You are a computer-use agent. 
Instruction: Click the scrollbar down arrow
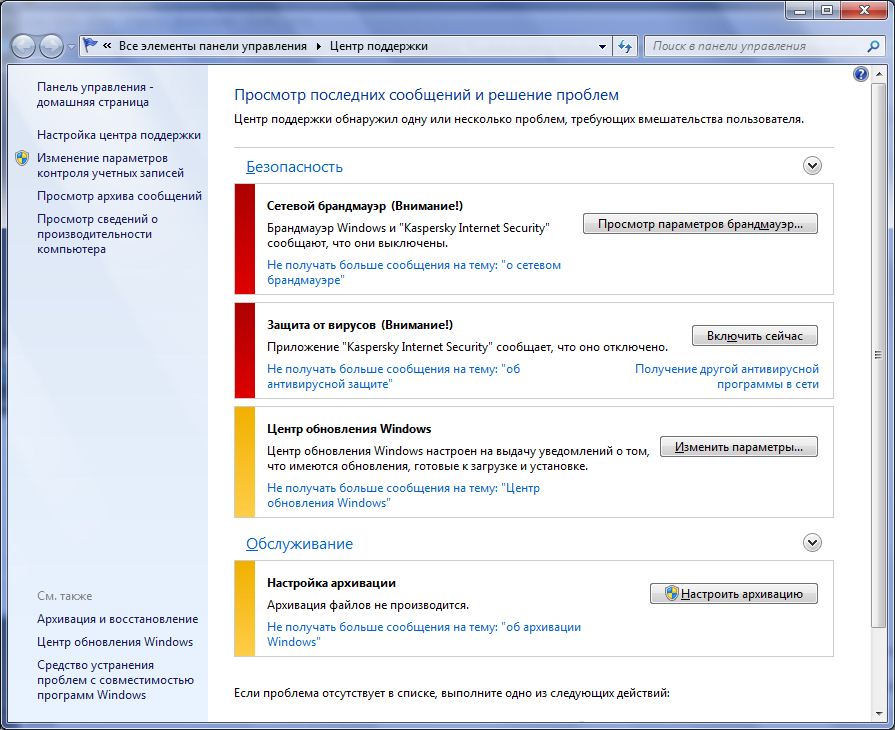point(878,713)
